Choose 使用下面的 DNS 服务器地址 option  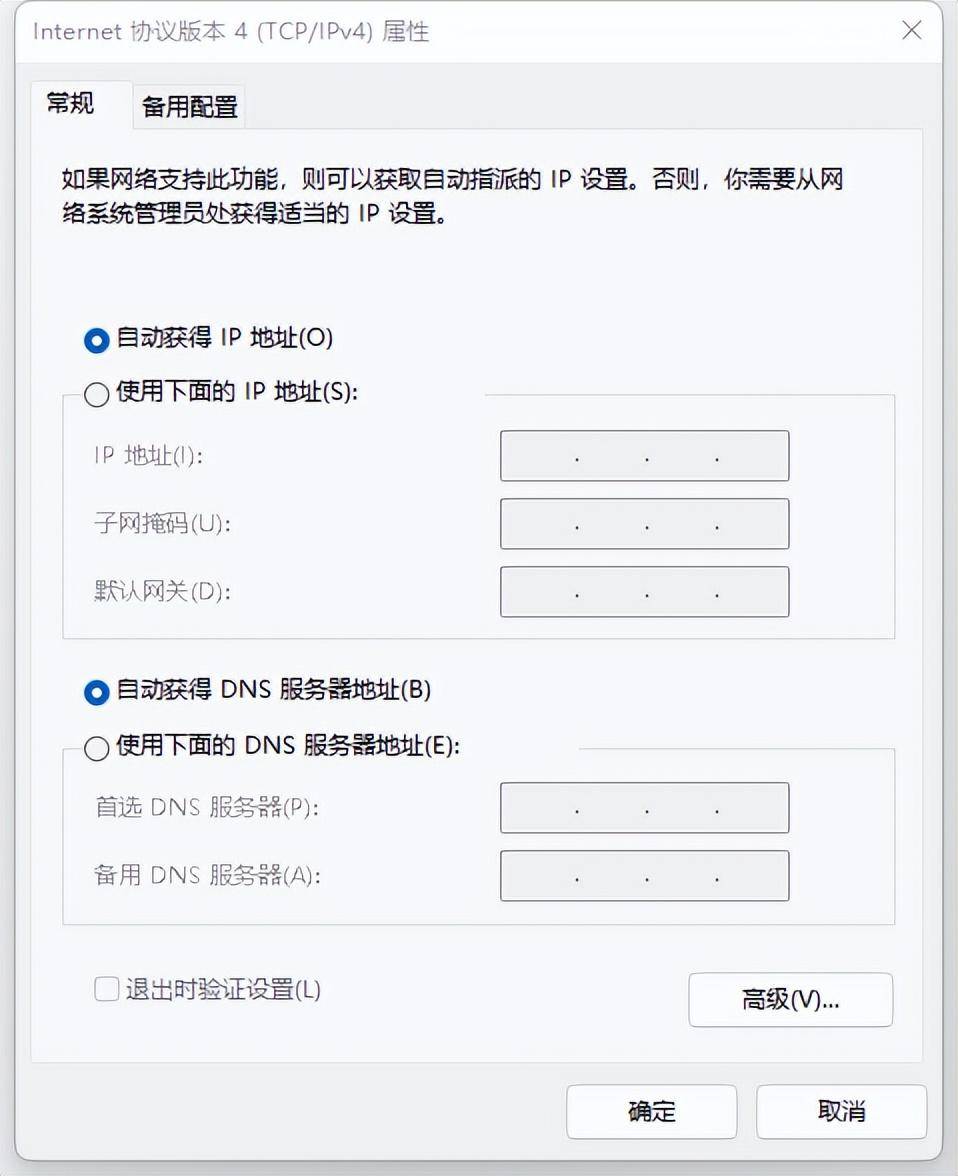point(97,748)
